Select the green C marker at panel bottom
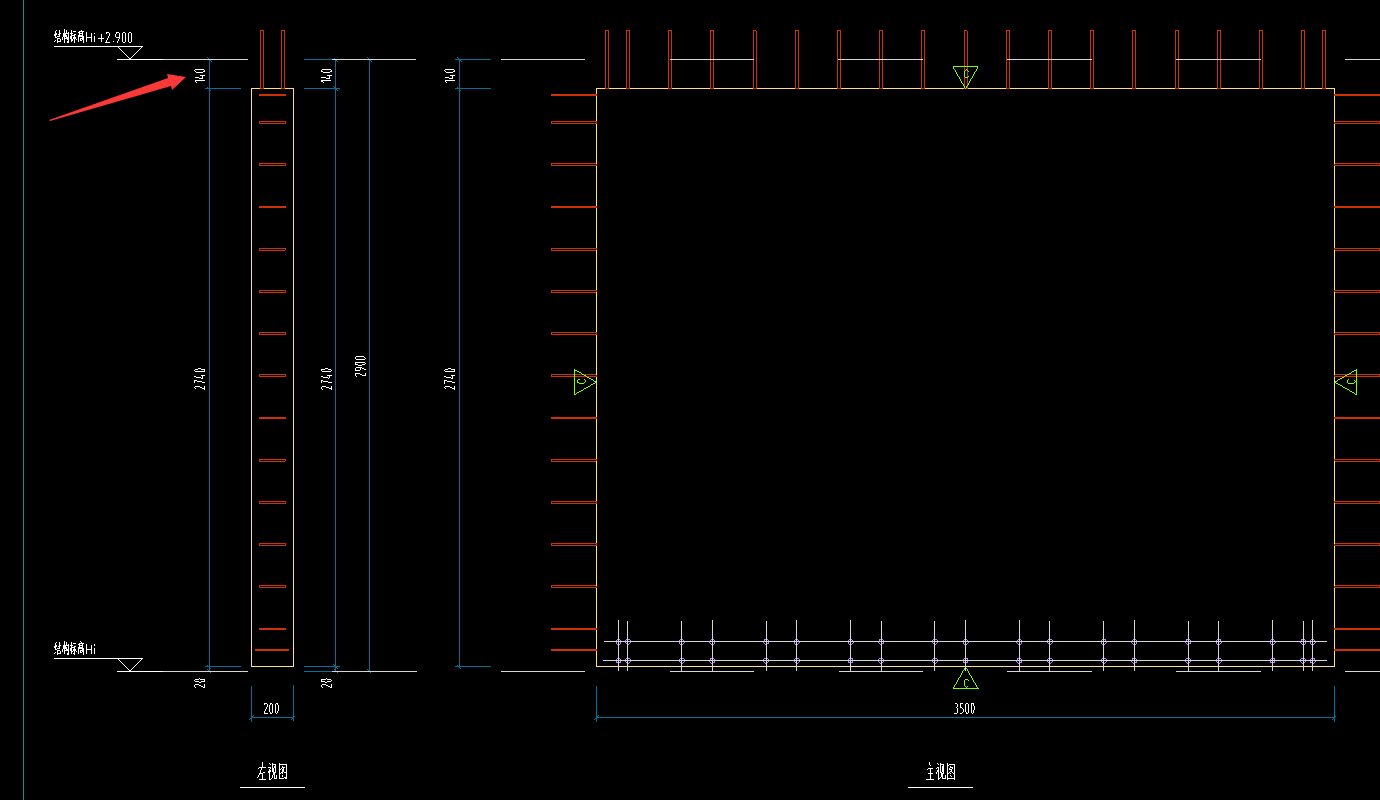Screen dimensions: 1380x800 click(965, 679)
